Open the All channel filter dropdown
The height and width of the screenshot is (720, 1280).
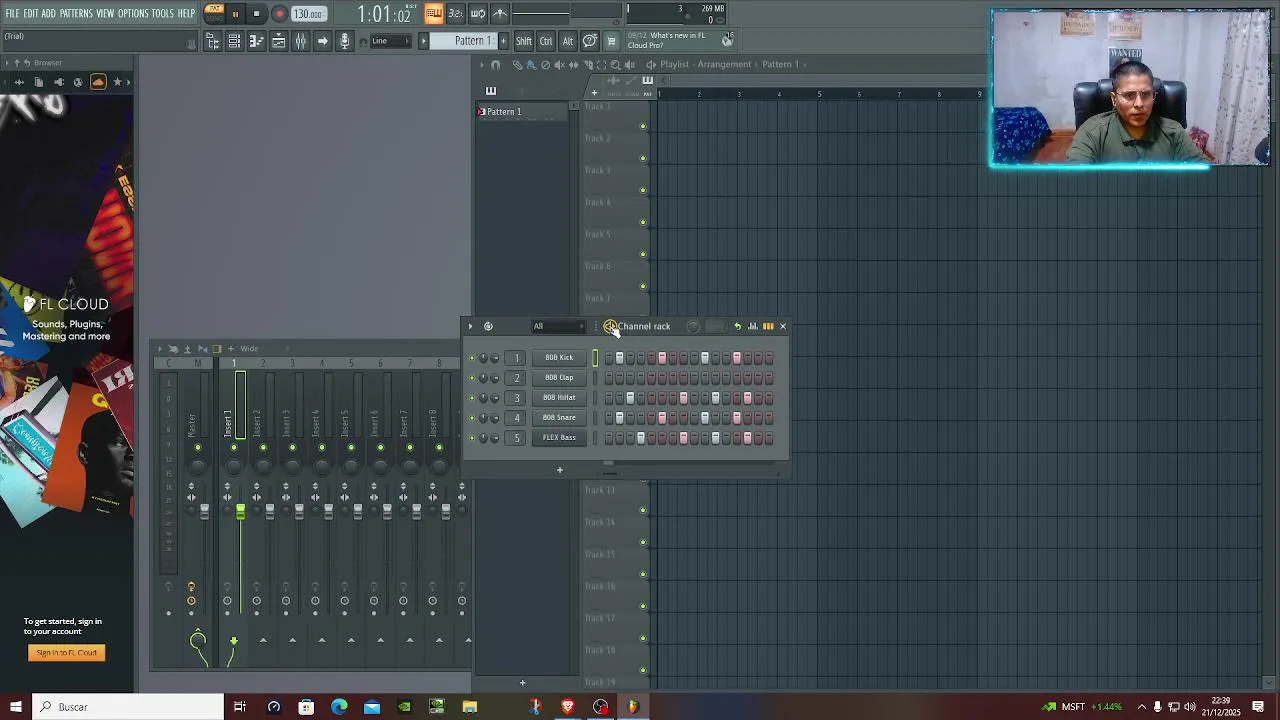click(x=557, y=326)
